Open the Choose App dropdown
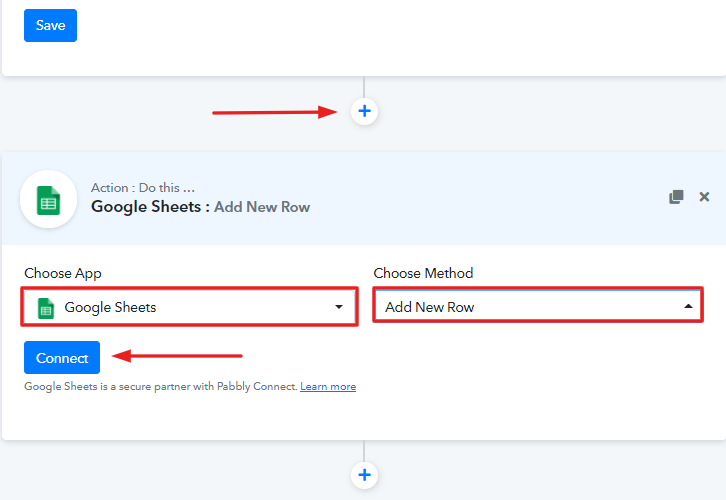Viewport: 726px width, 500px height. pyautogui.click(x=189, y=307)
